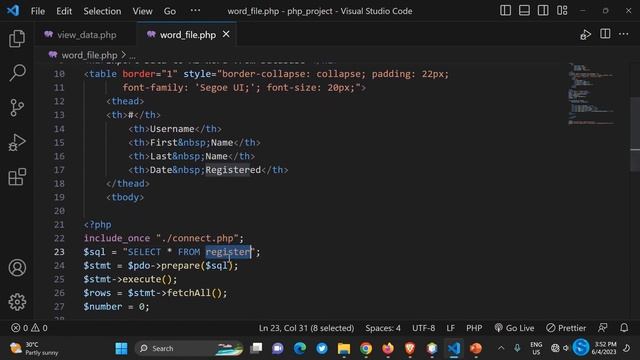640x360 pixels.
Task: Open the Edit menu
Action: pyautogui.click(x=64, y=11)
